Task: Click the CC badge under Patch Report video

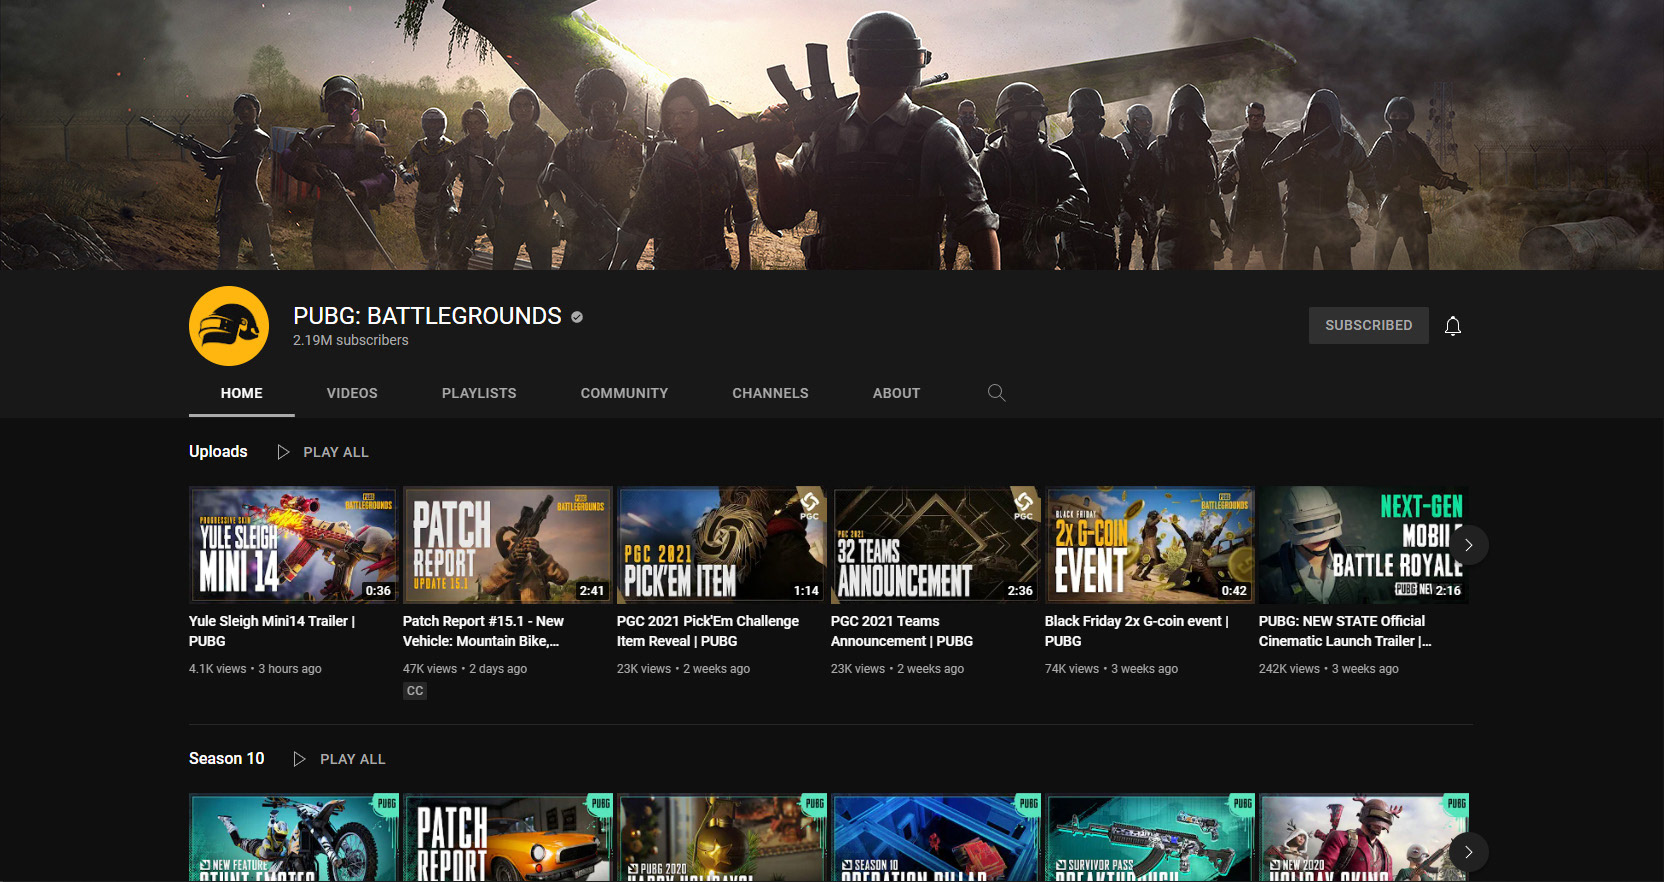Action: 415,691
